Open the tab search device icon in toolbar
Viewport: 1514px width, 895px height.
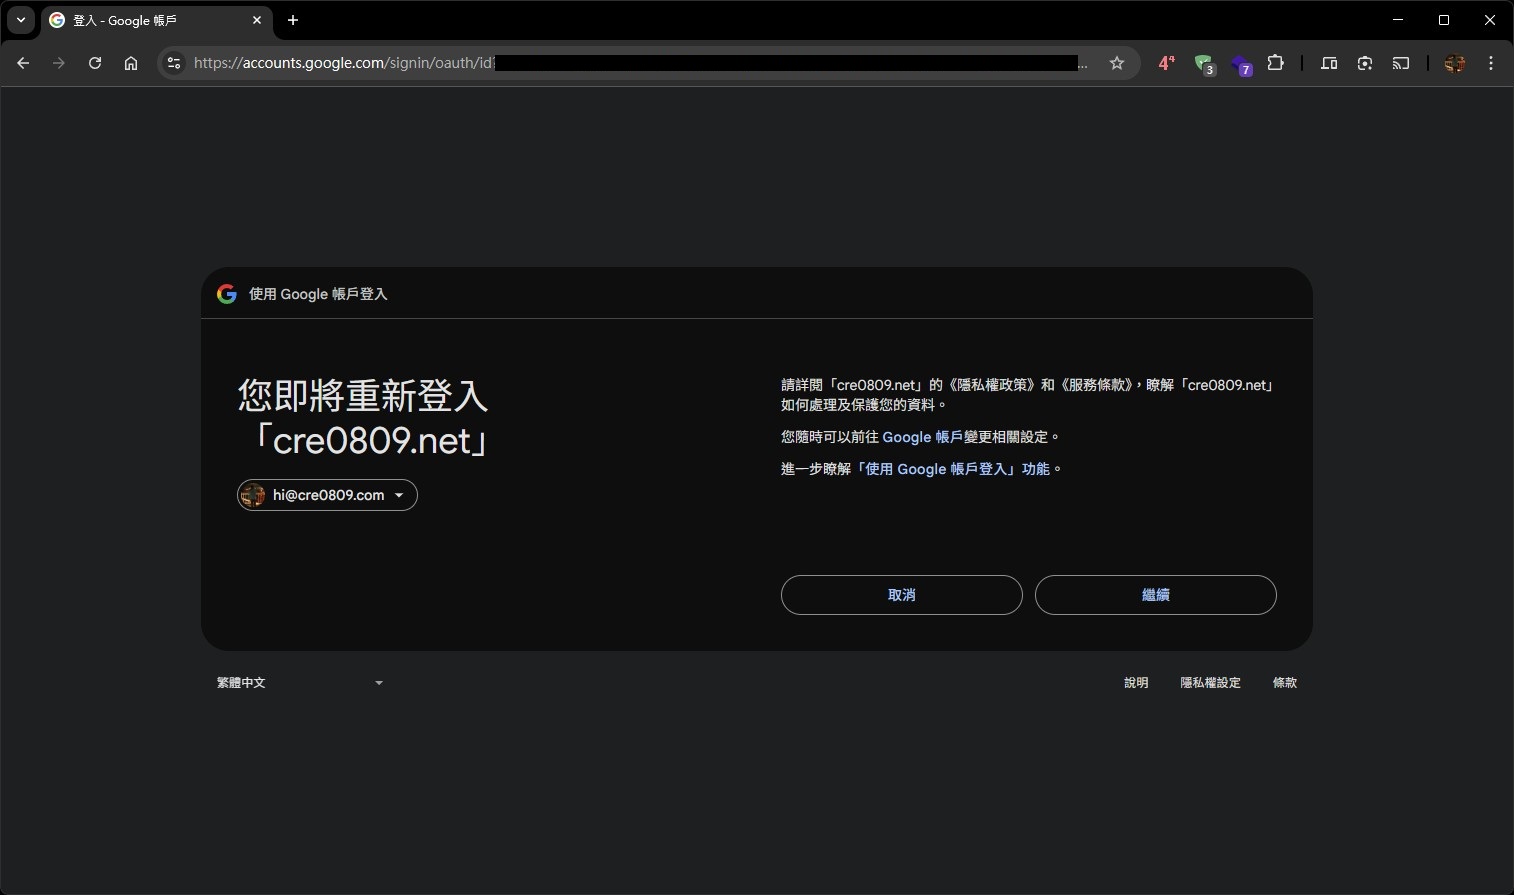pos(1330,62)
